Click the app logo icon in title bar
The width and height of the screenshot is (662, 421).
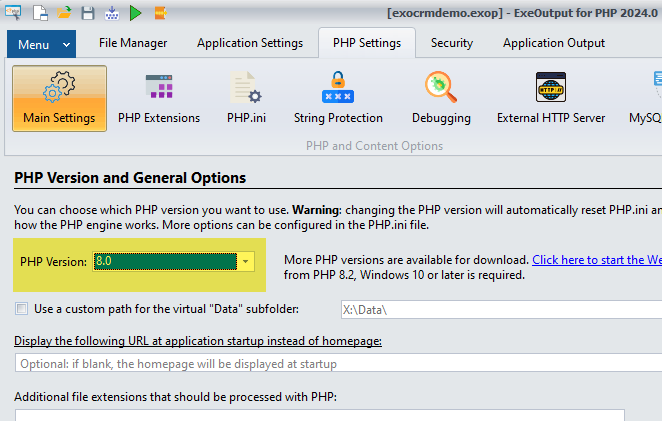coord(14,12)
